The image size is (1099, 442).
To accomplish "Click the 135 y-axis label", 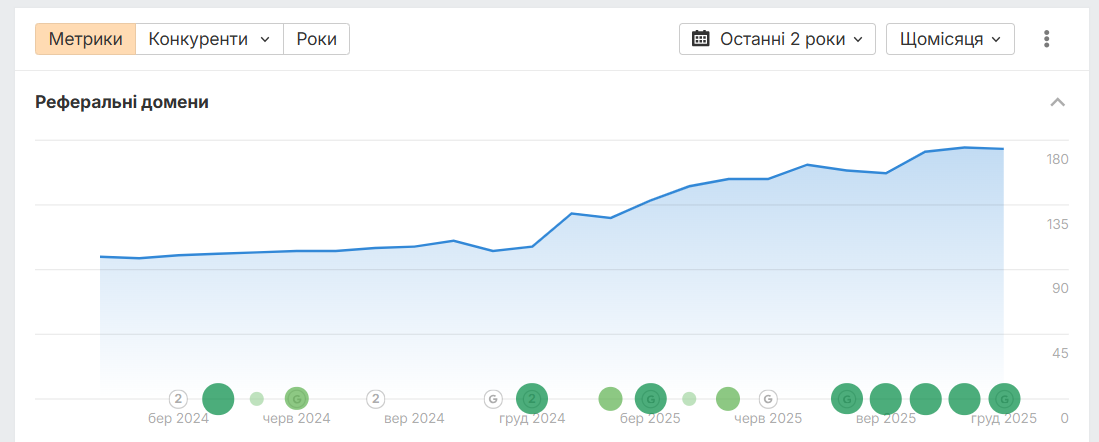I will point(1057,224).
